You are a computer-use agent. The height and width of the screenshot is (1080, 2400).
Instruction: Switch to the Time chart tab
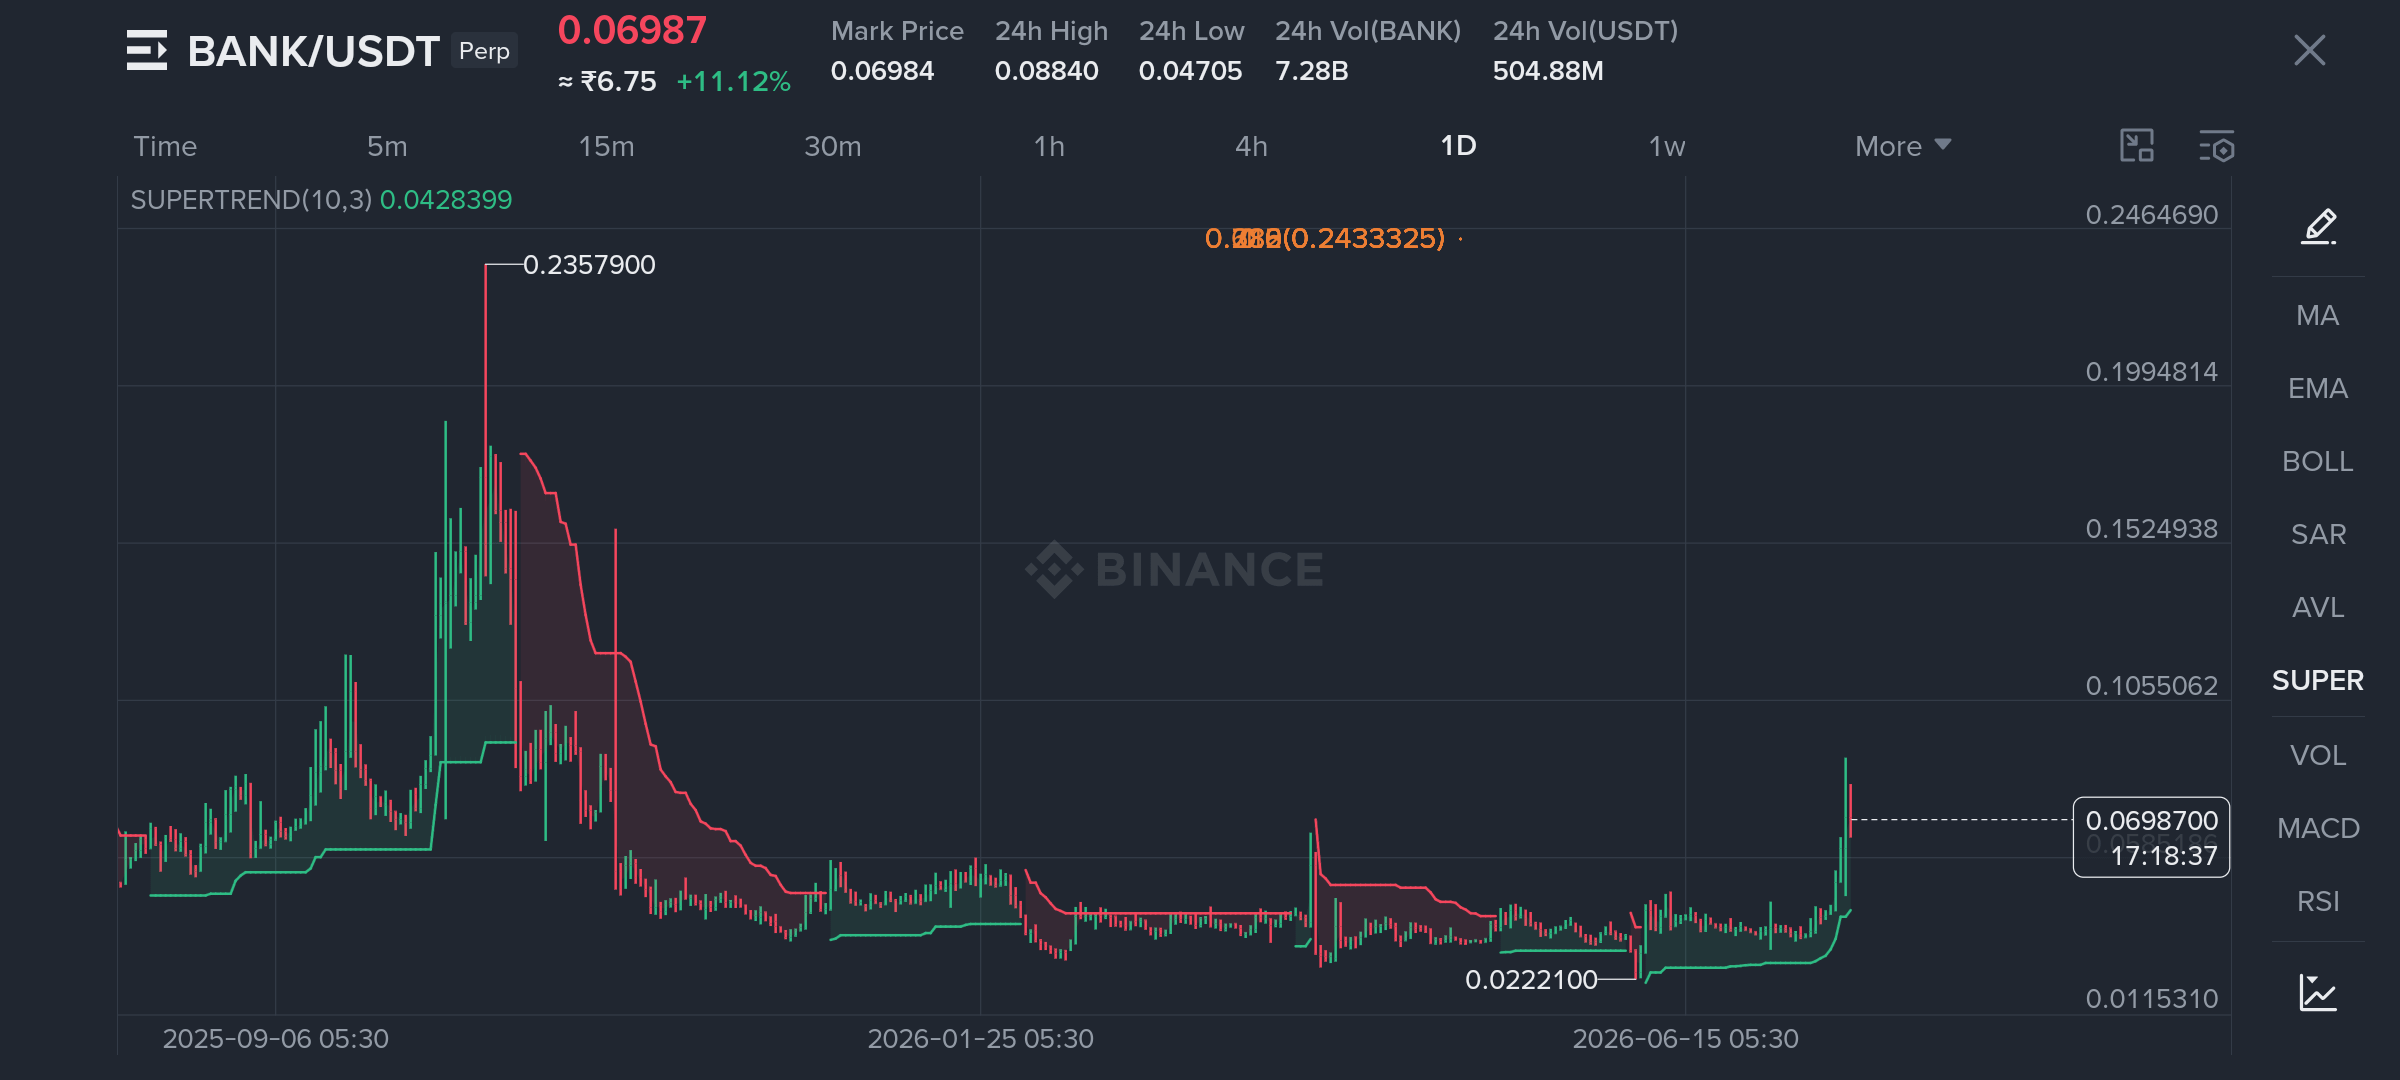(x=165, y=146)
